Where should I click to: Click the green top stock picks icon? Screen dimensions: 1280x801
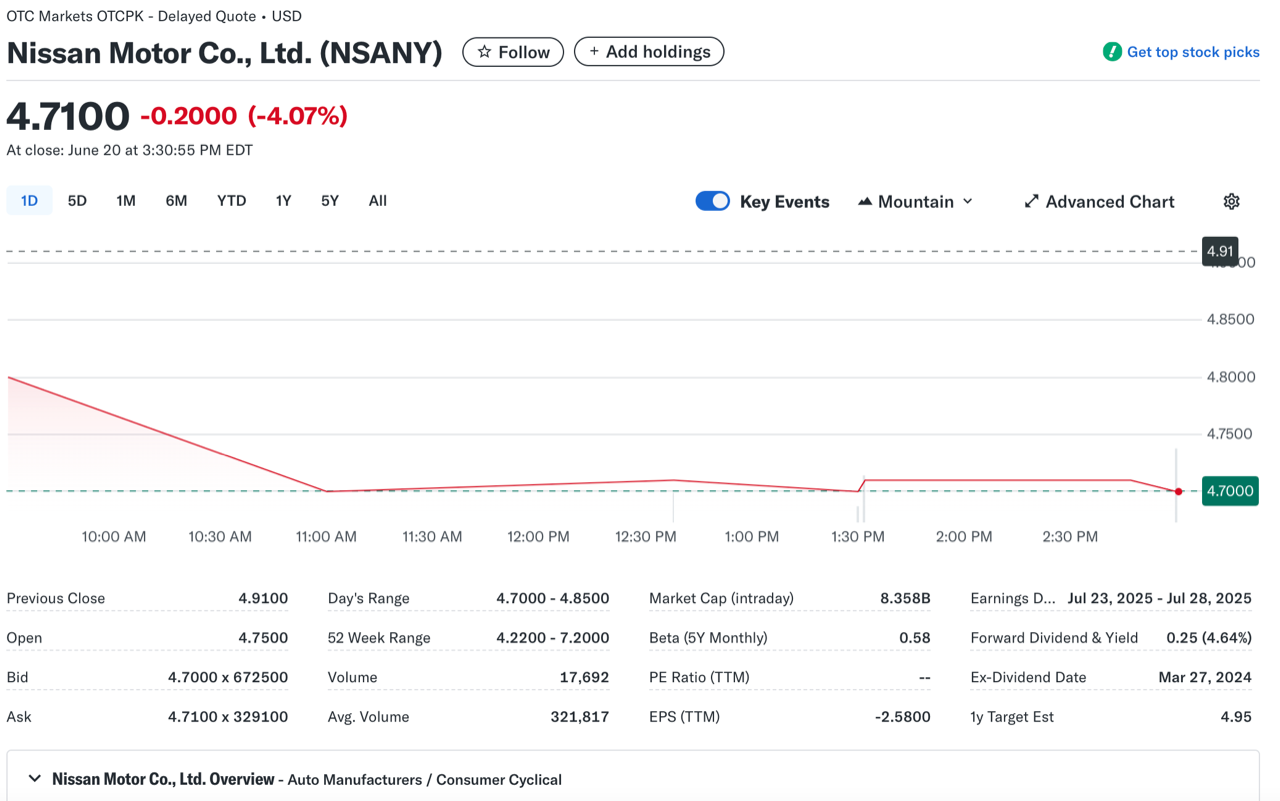click(1111, 52)
